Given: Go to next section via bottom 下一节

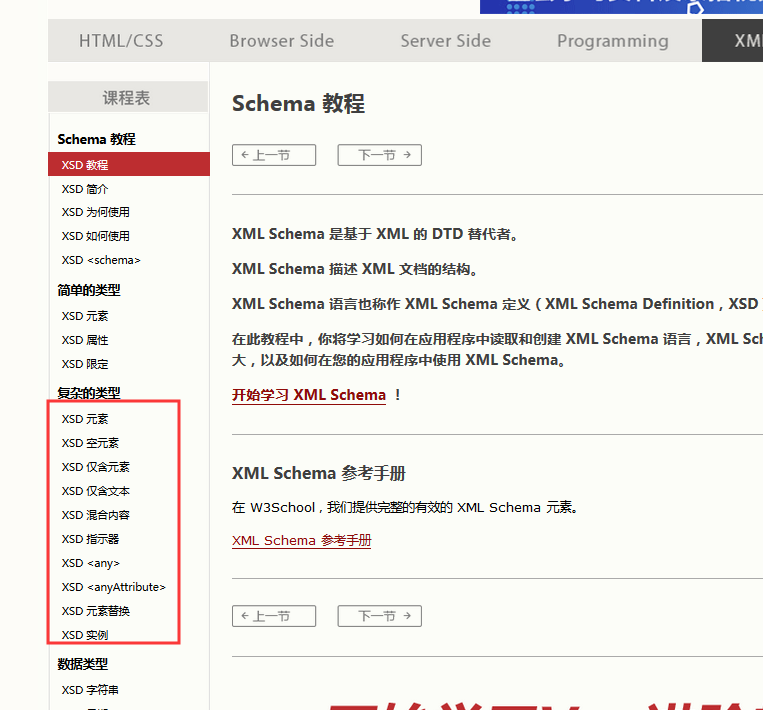Looking at the screenshot, I should 380,616.
